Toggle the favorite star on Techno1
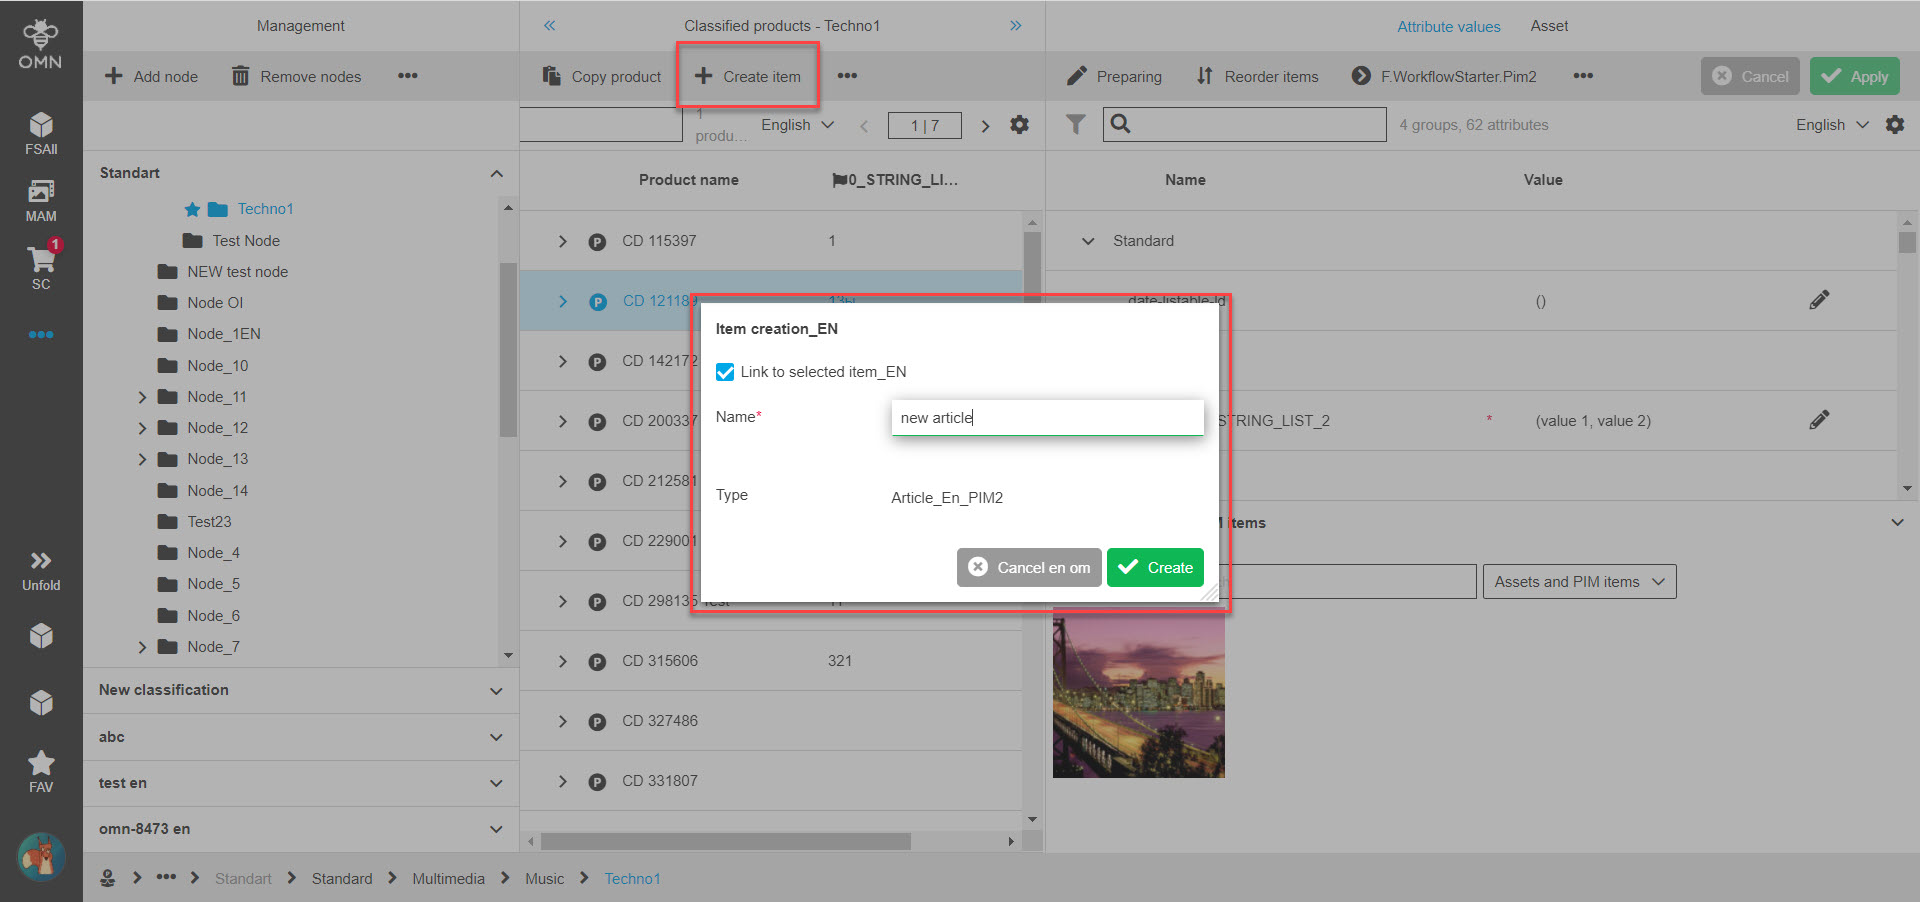Screen dimensions: 1920x902 click(191, 209)
